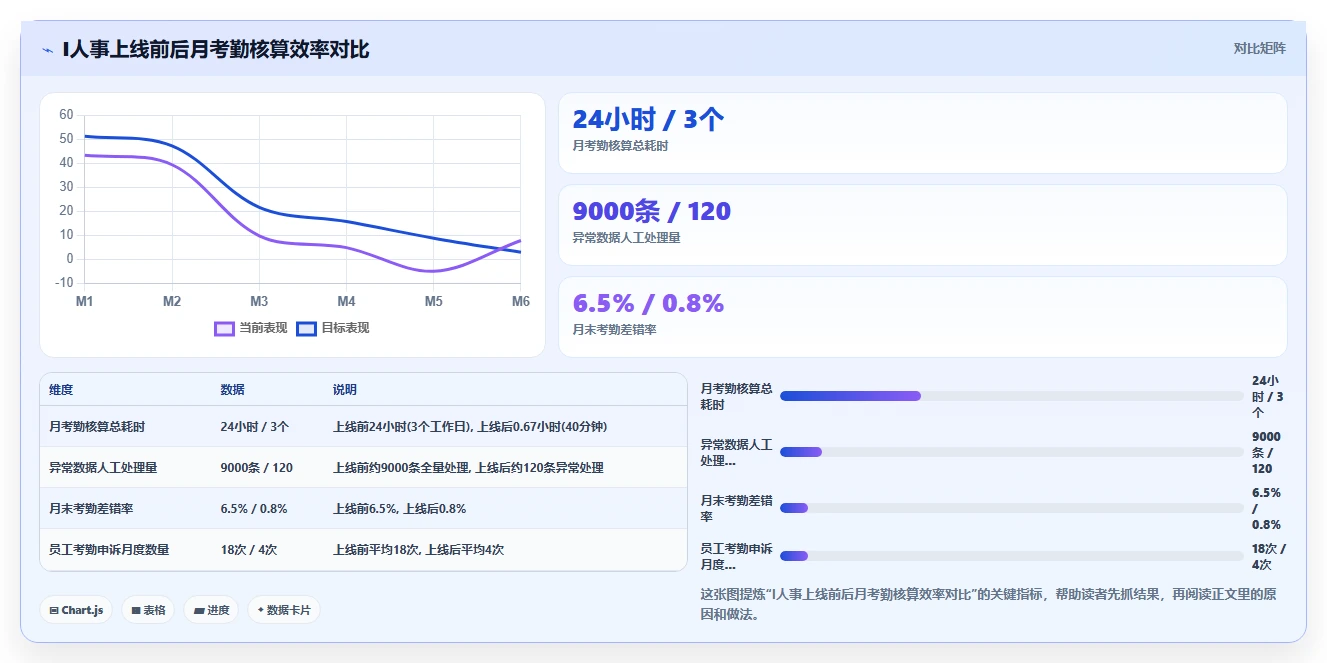The image size is (1327, 663).
Task: Click the 表格 tag chip
Action: point(148,610)
